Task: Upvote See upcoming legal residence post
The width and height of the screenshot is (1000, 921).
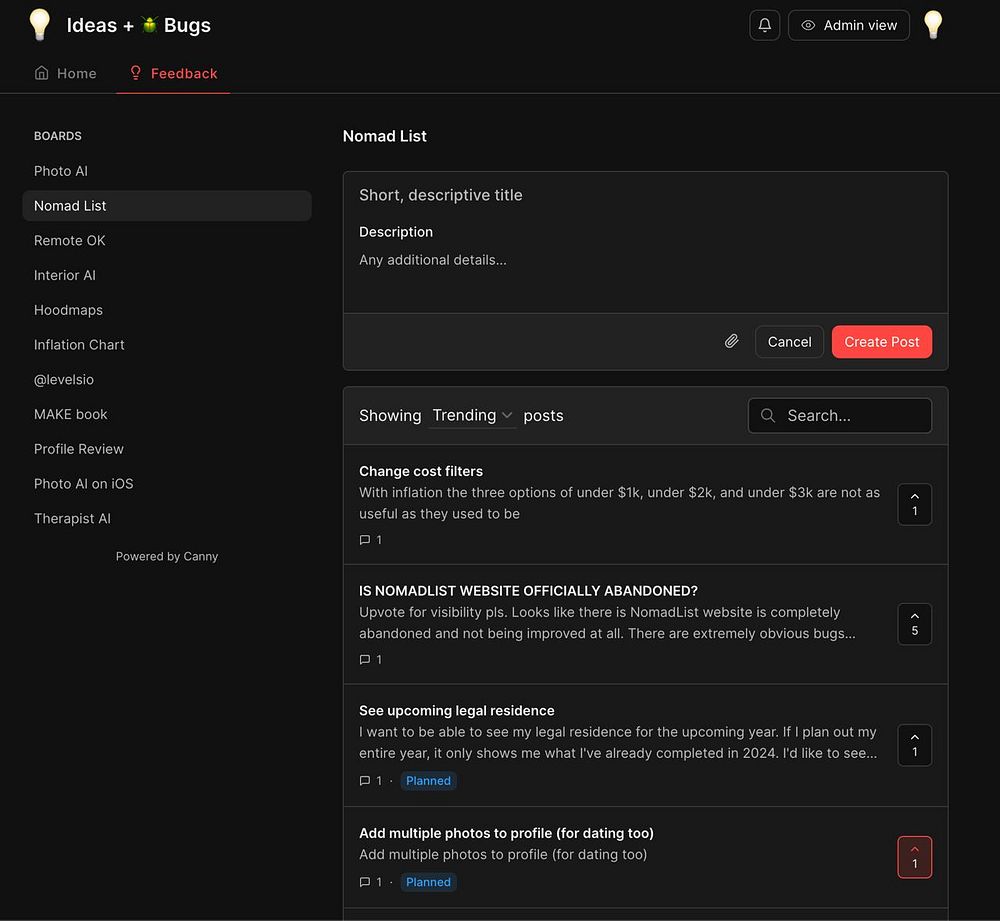Action: coord(915,745)
